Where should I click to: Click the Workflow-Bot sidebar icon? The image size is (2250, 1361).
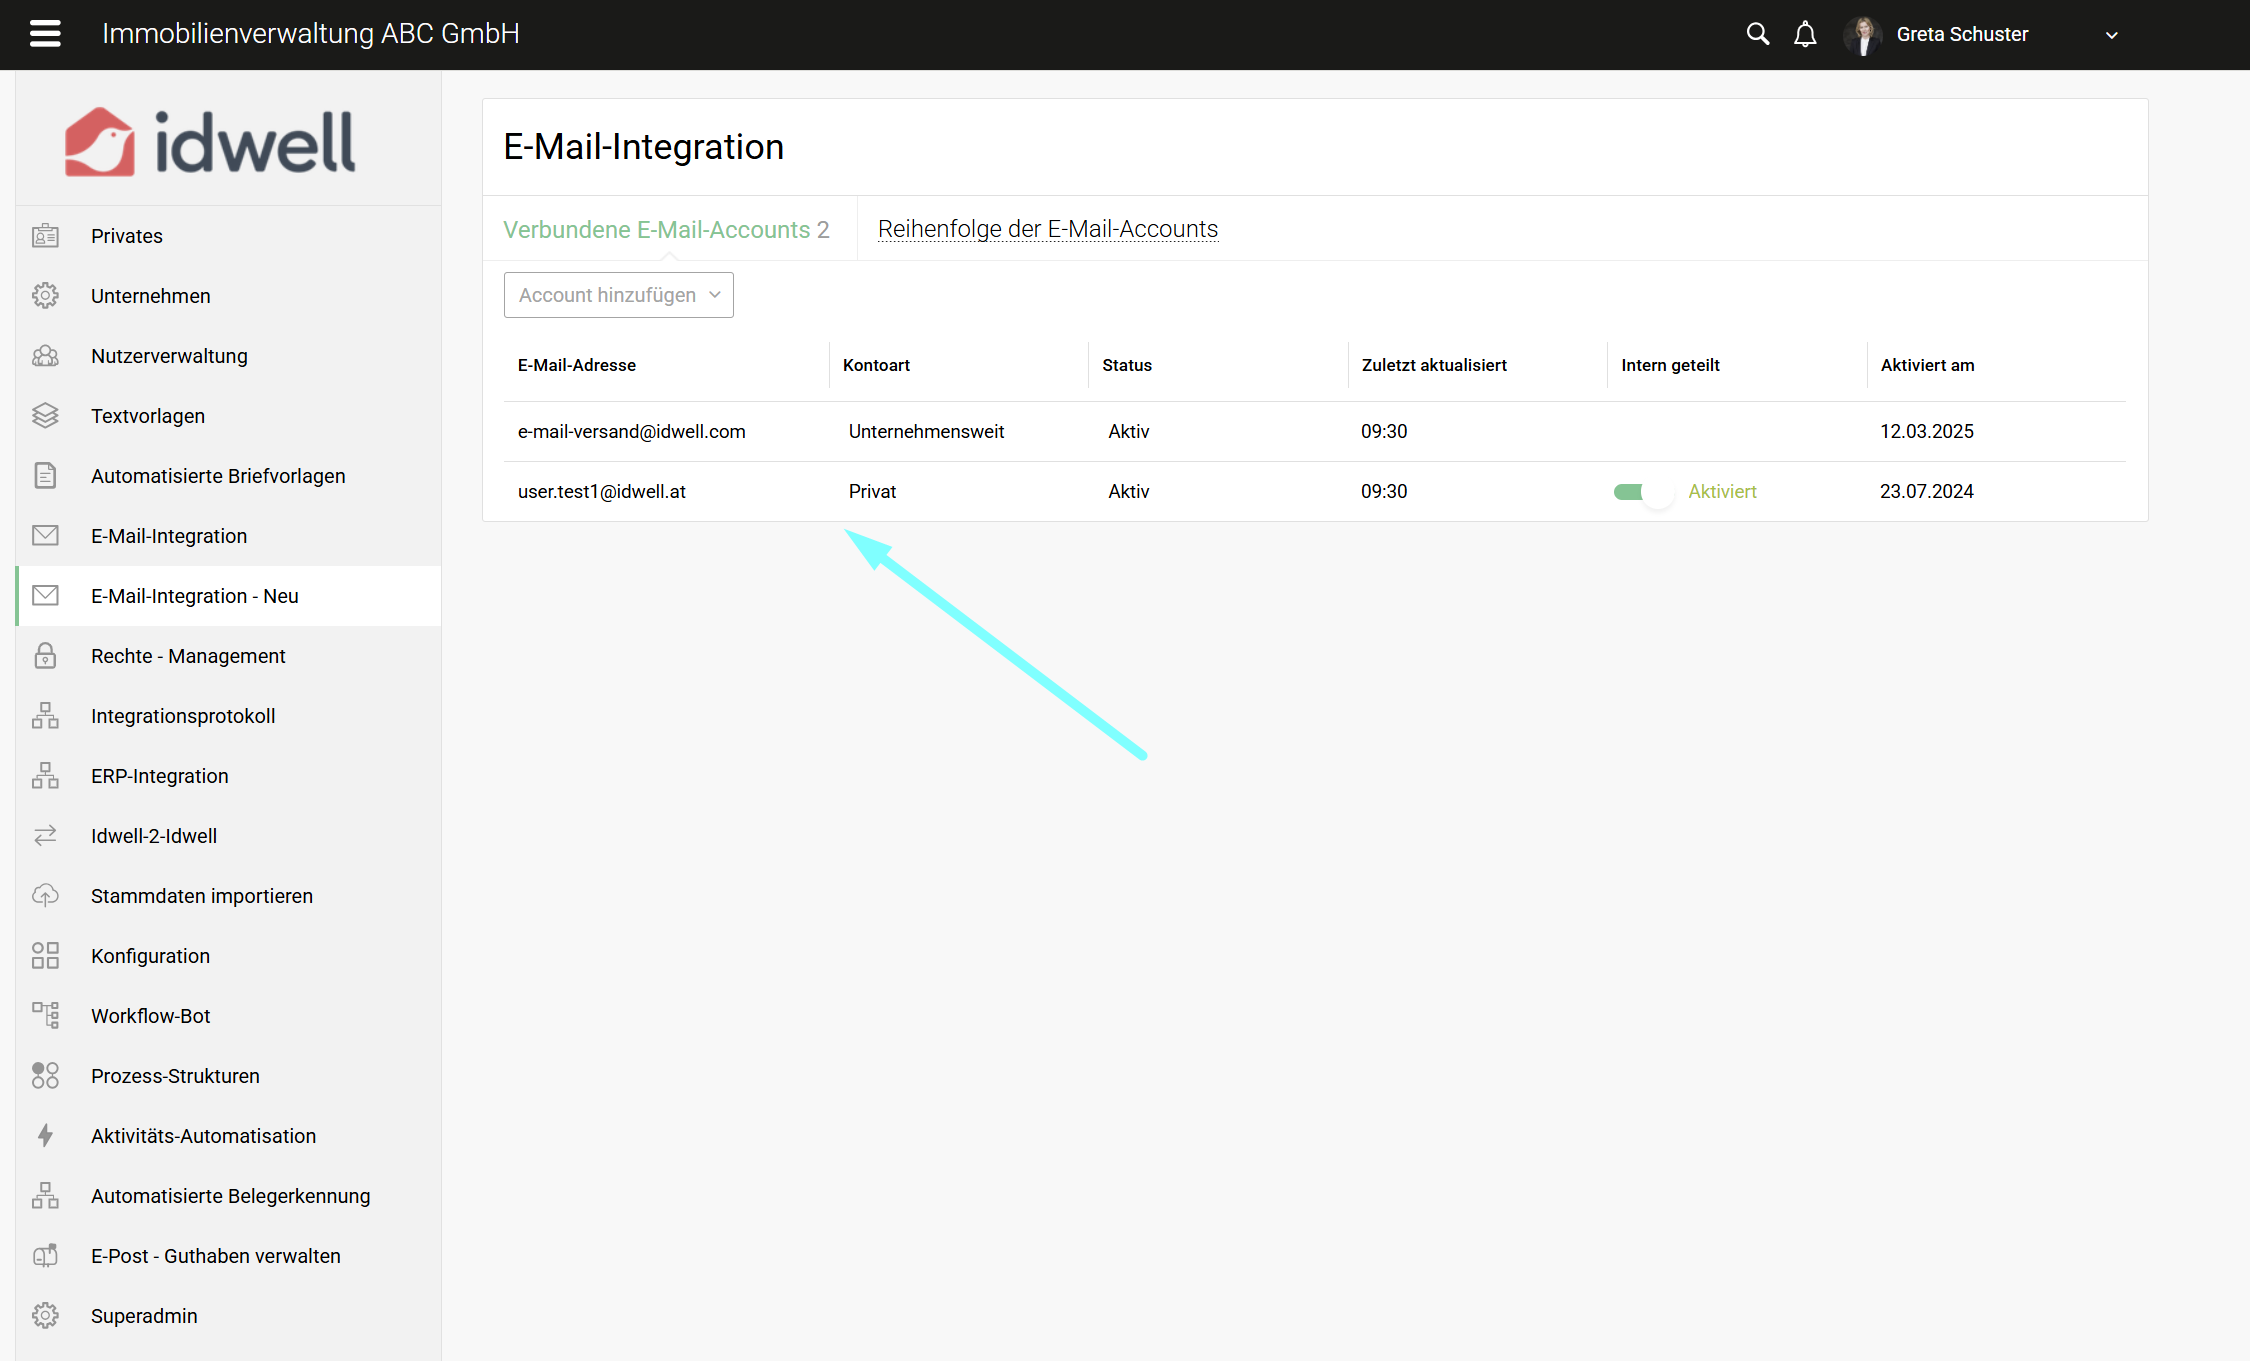45,1015
